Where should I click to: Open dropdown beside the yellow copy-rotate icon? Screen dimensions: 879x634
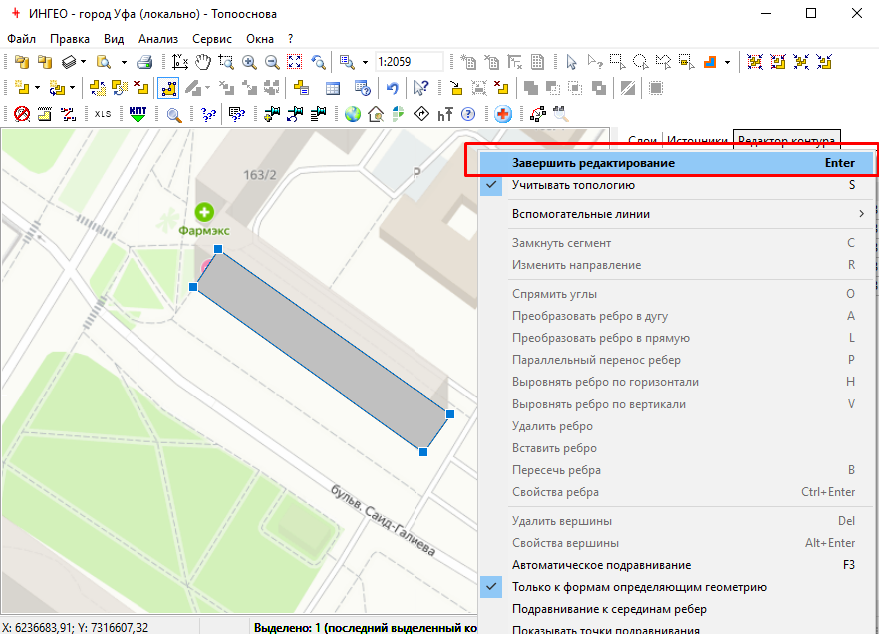coord(72,88)
